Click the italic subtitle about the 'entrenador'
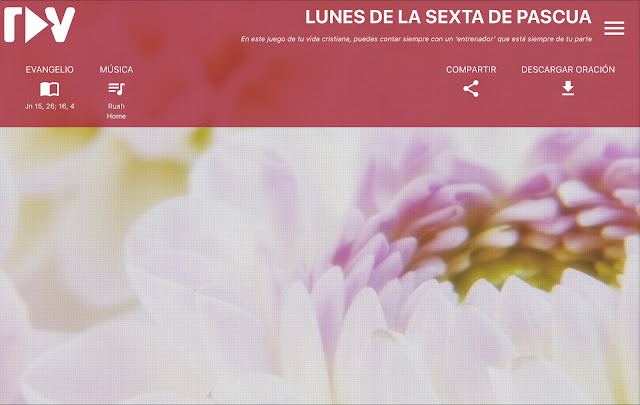Viewport: 640px width, 405px height. point(416,39)
